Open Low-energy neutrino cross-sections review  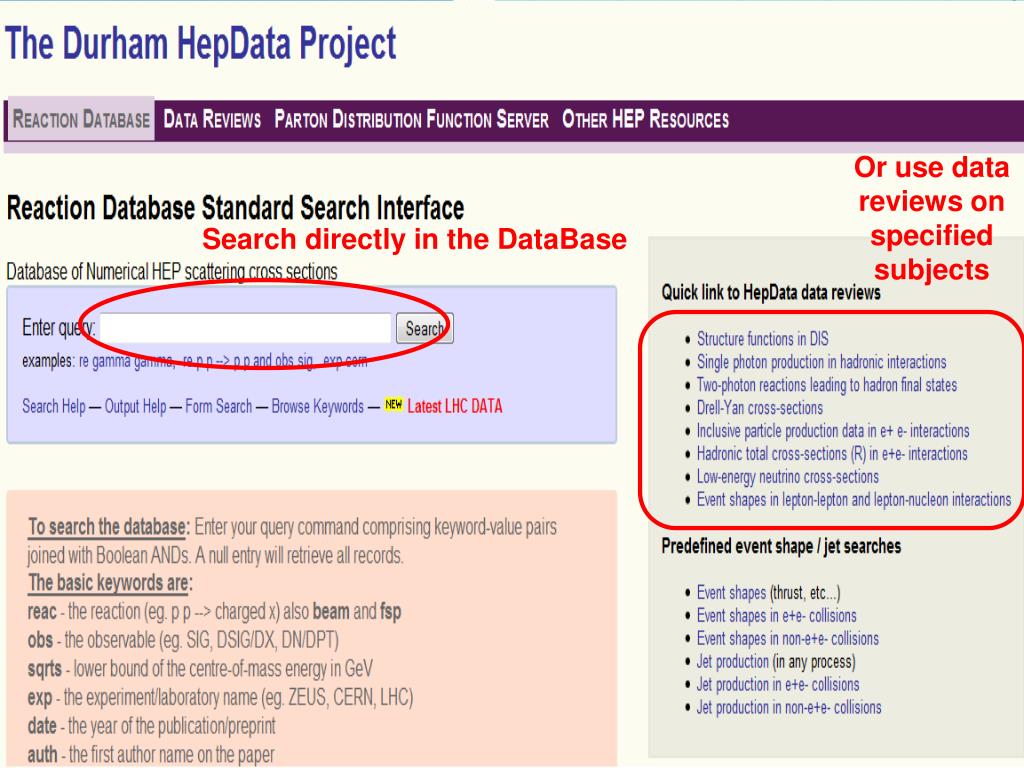click(x=788, y=477)
